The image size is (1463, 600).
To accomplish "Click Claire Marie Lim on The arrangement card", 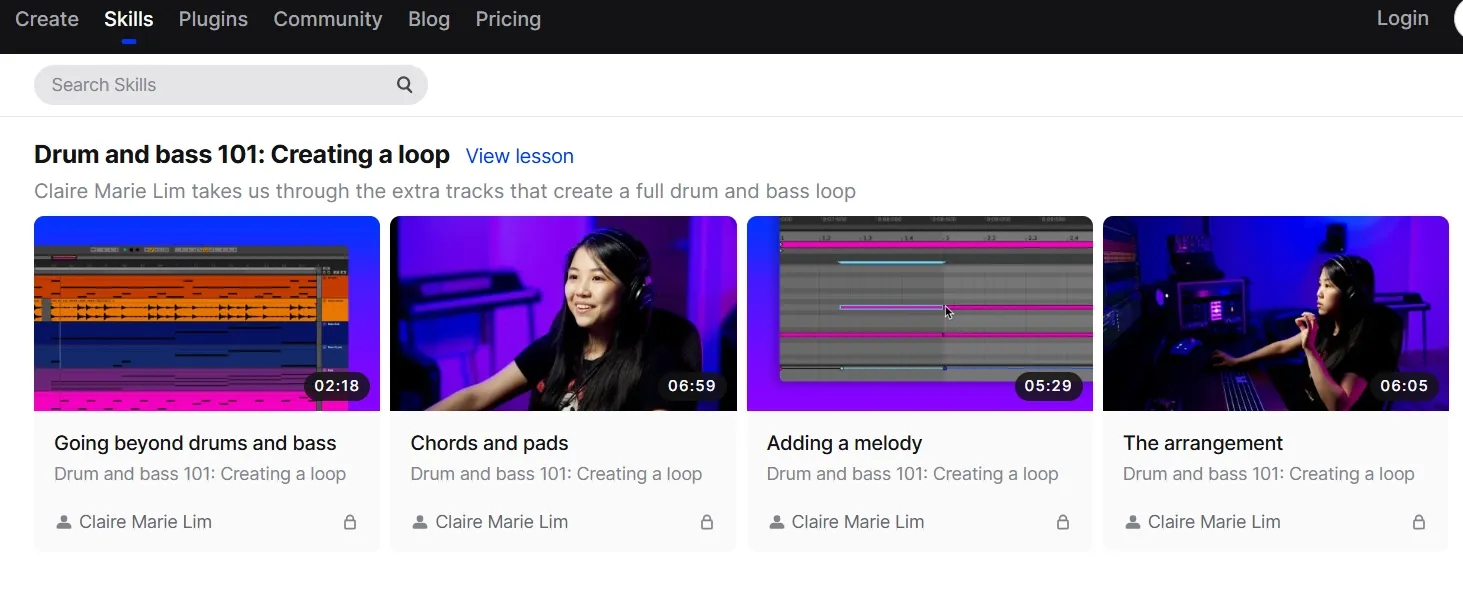I will [x=1214, y=522].
